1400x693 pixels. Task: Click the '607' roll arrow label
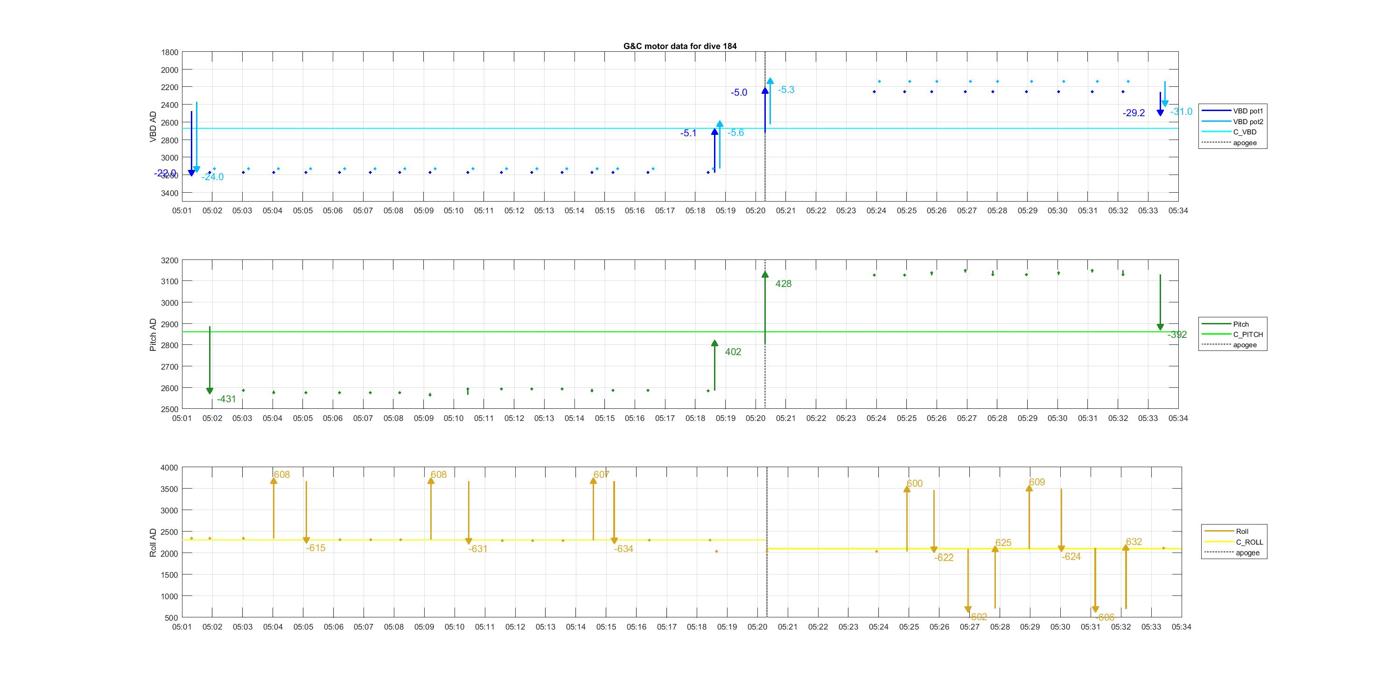pos(601,475)
